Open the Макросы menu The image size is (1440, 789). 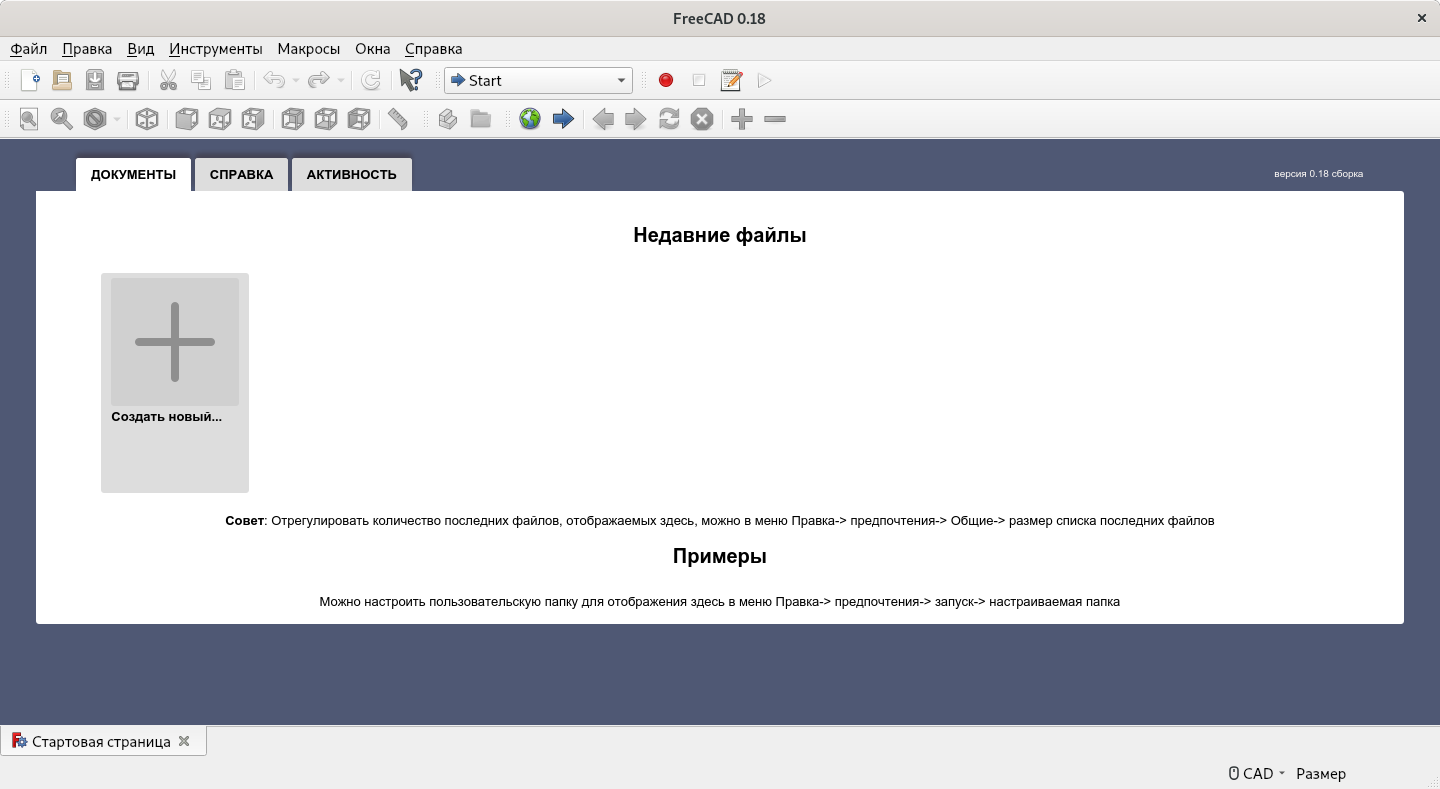pos(309,48)
